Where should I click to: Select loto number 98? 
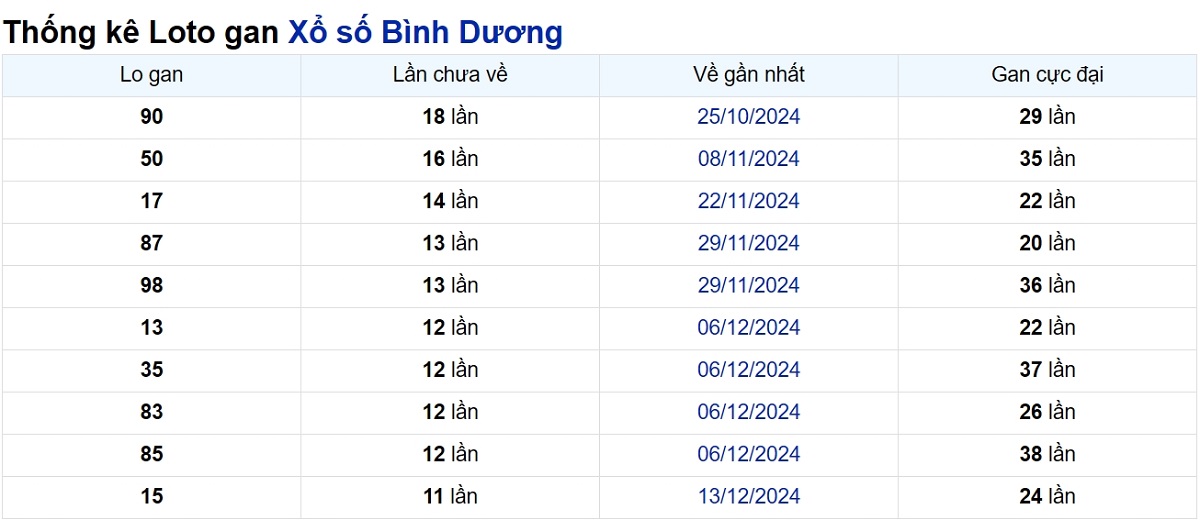[151, 285]
